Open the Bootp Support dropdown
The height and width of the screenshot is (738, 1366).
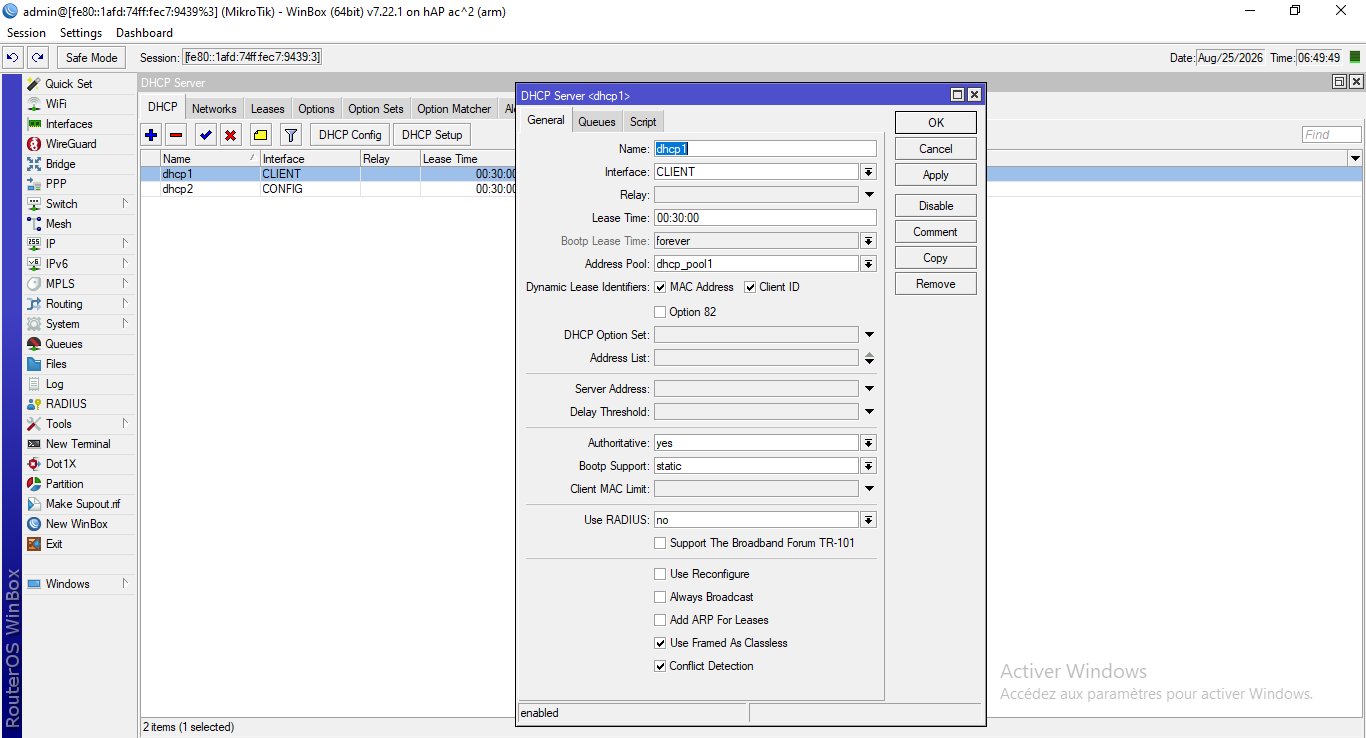click(x=869, y=466)
